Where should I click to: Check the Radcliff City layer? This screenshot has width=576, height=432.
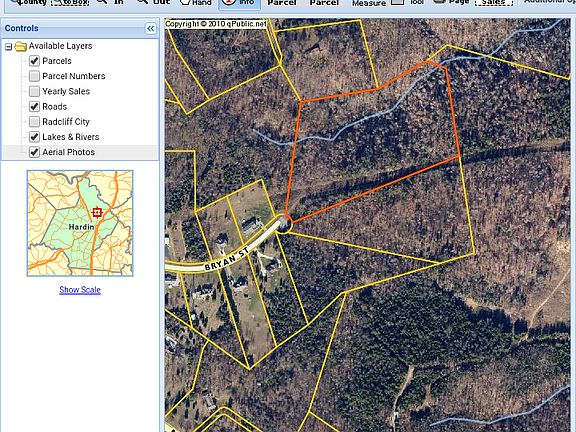(x=34, y=122)
